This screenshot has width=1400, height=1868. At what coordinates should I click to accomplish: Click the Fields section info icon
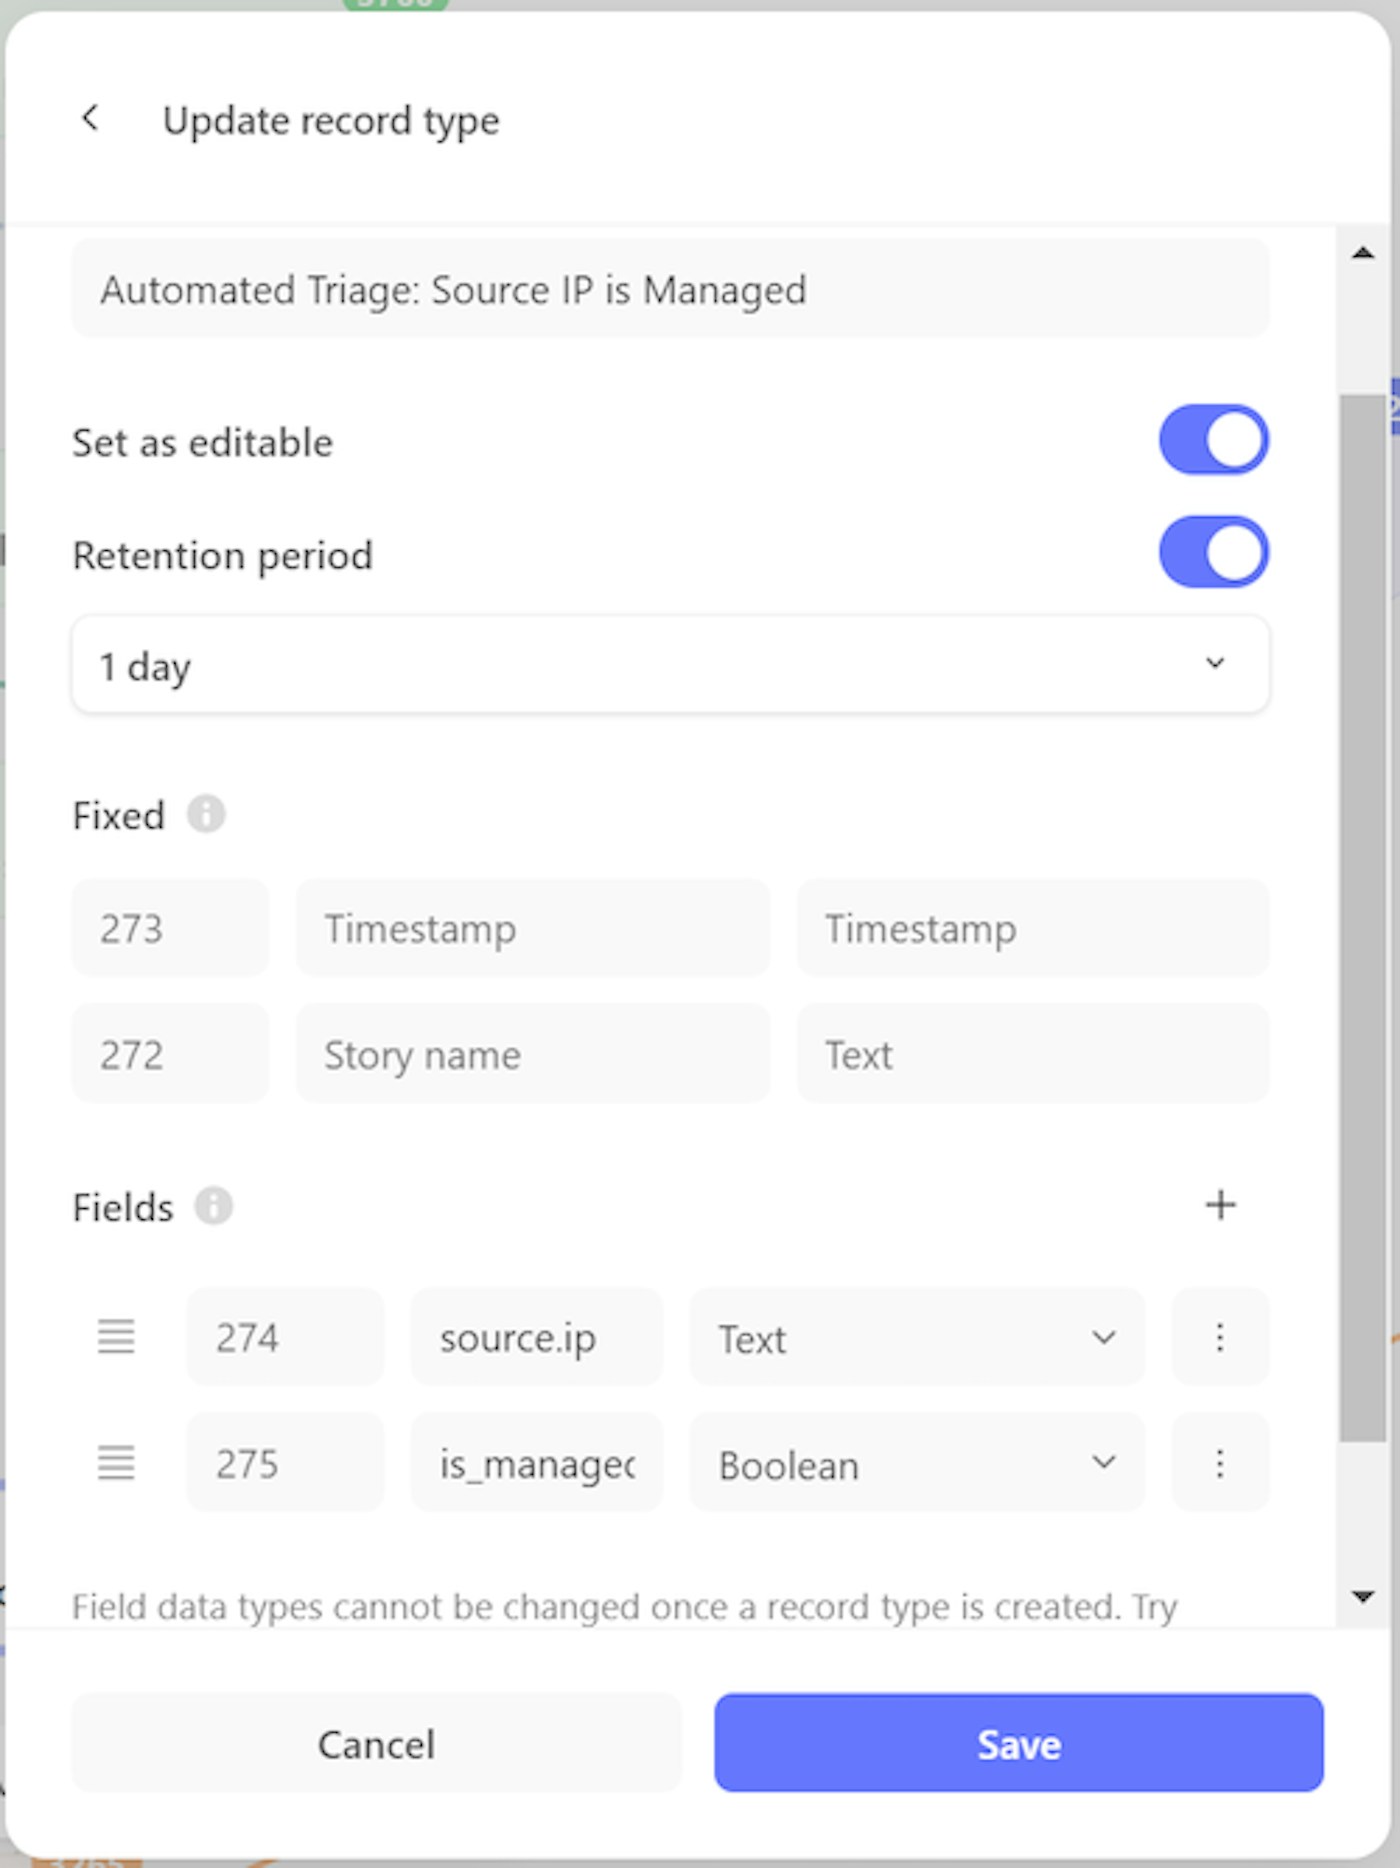coord(213,1205)
